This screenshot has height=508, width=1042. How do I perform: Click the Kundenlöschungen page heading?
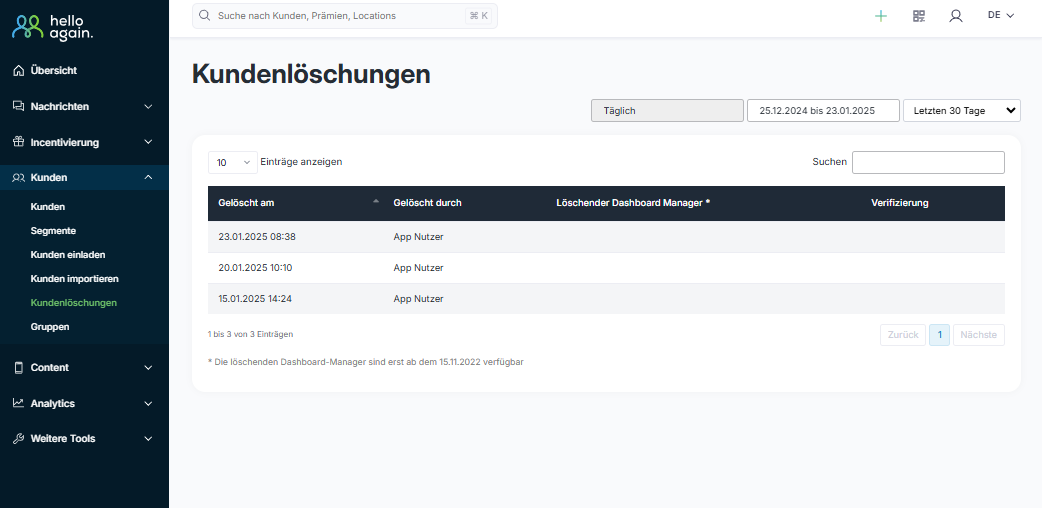click(311, 74)
